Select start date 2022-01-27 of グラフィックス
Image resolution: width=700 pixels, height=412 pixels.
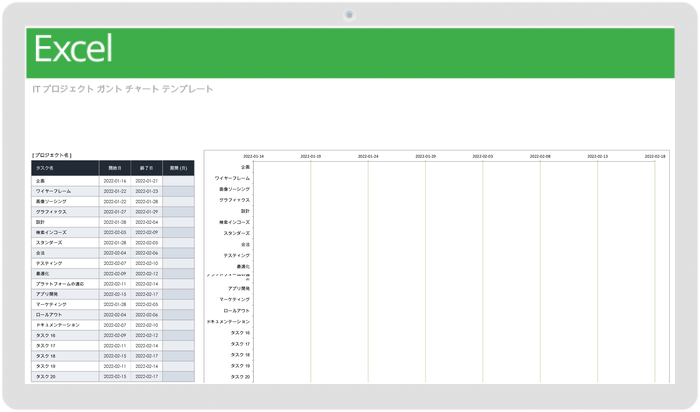(x=115, y=212)
